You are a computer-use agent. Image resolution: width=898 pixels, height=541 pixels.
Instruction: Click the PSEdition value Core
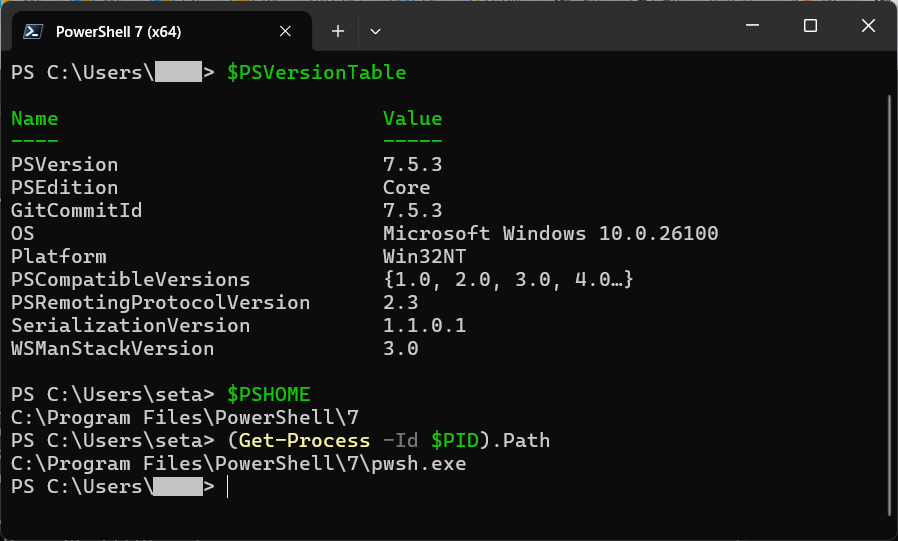tap(407, 188)
